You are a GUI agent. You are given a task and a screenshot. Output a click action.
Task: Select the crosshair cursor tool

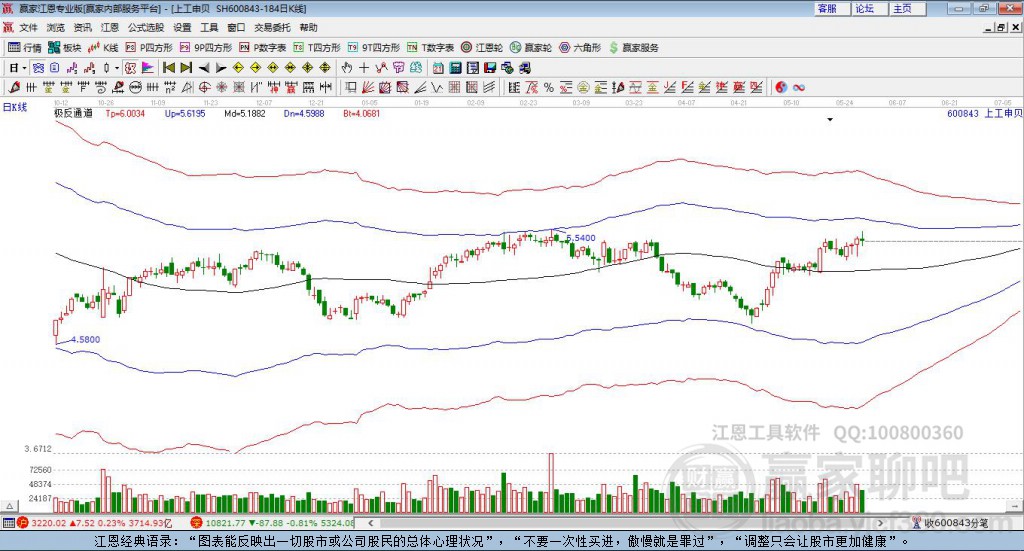tap(364, 68)
